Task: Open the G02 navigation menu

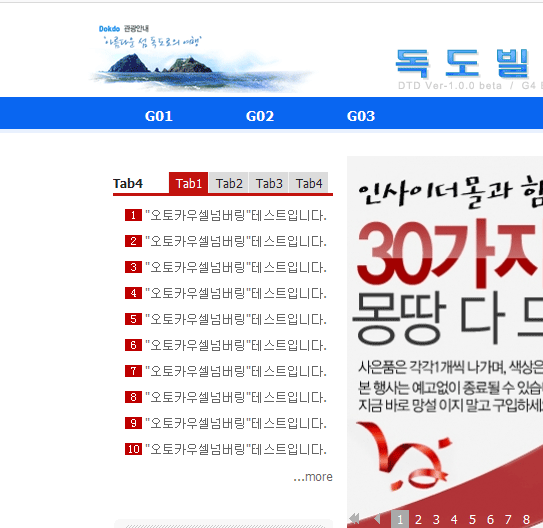Action: click(260, 116)
